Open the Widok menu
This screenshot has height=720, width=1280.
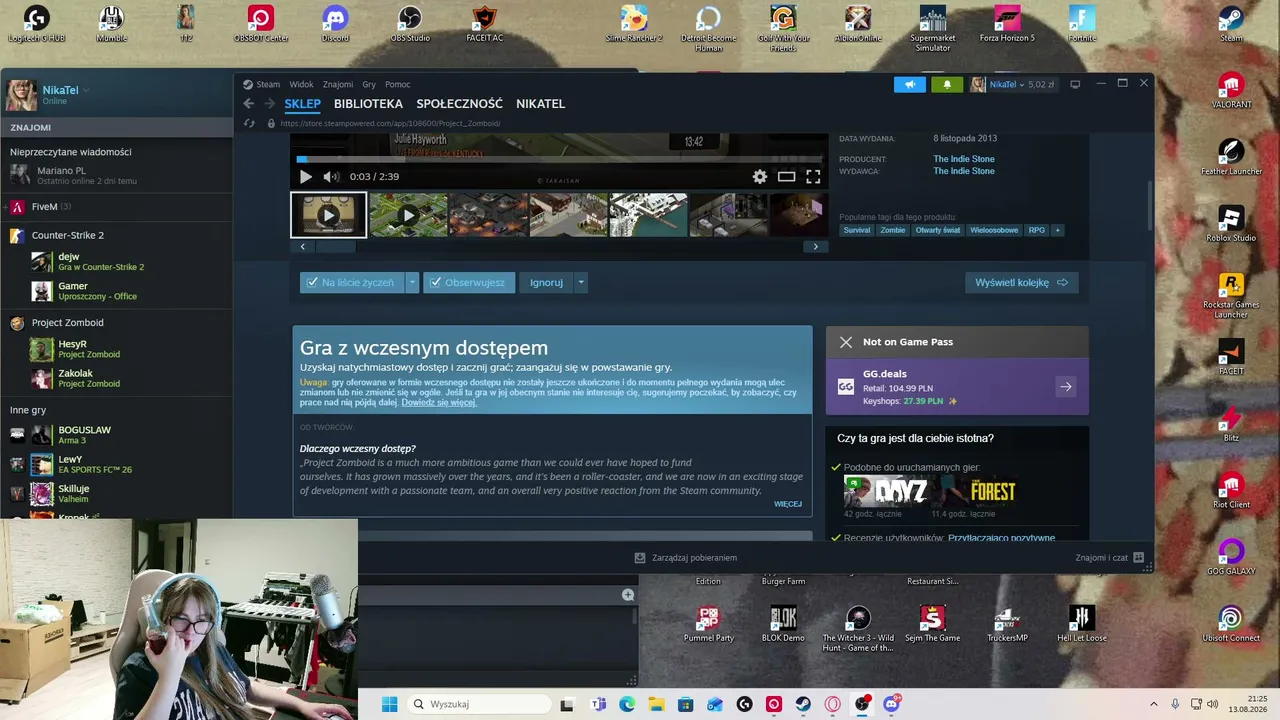[x=301, y=84]
